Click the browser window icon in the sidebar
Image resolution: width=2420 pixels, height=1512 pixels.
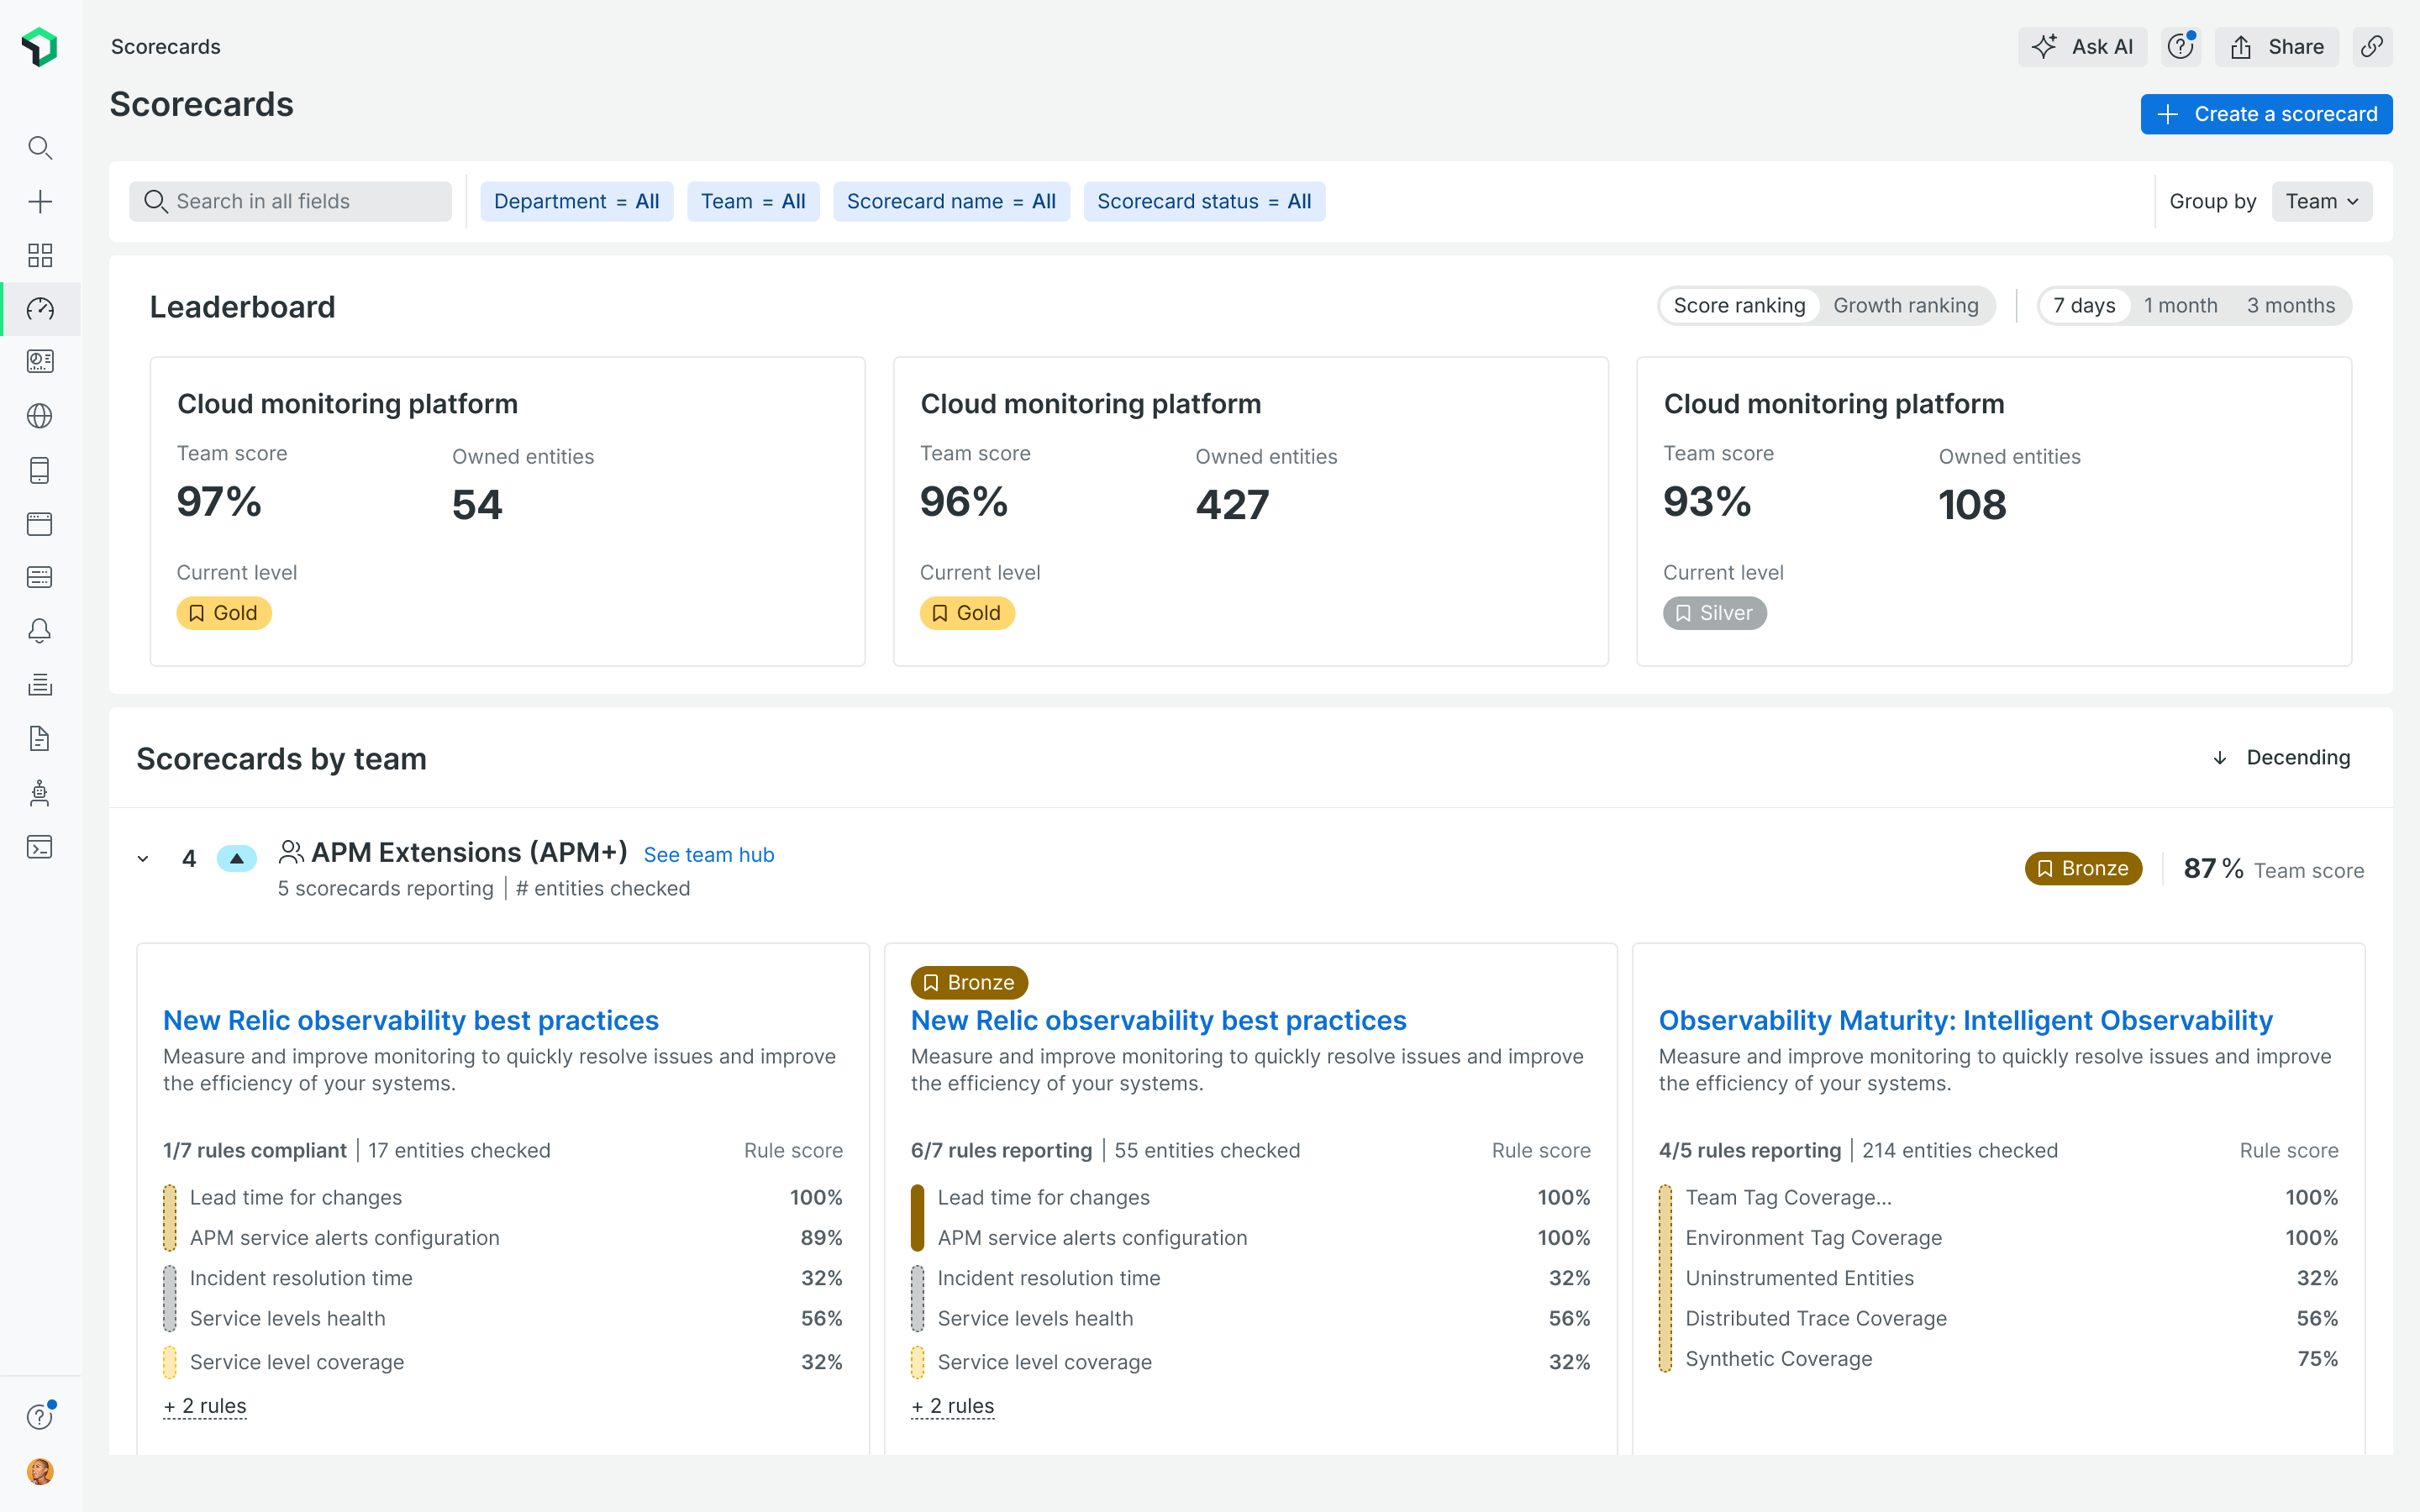40,524
